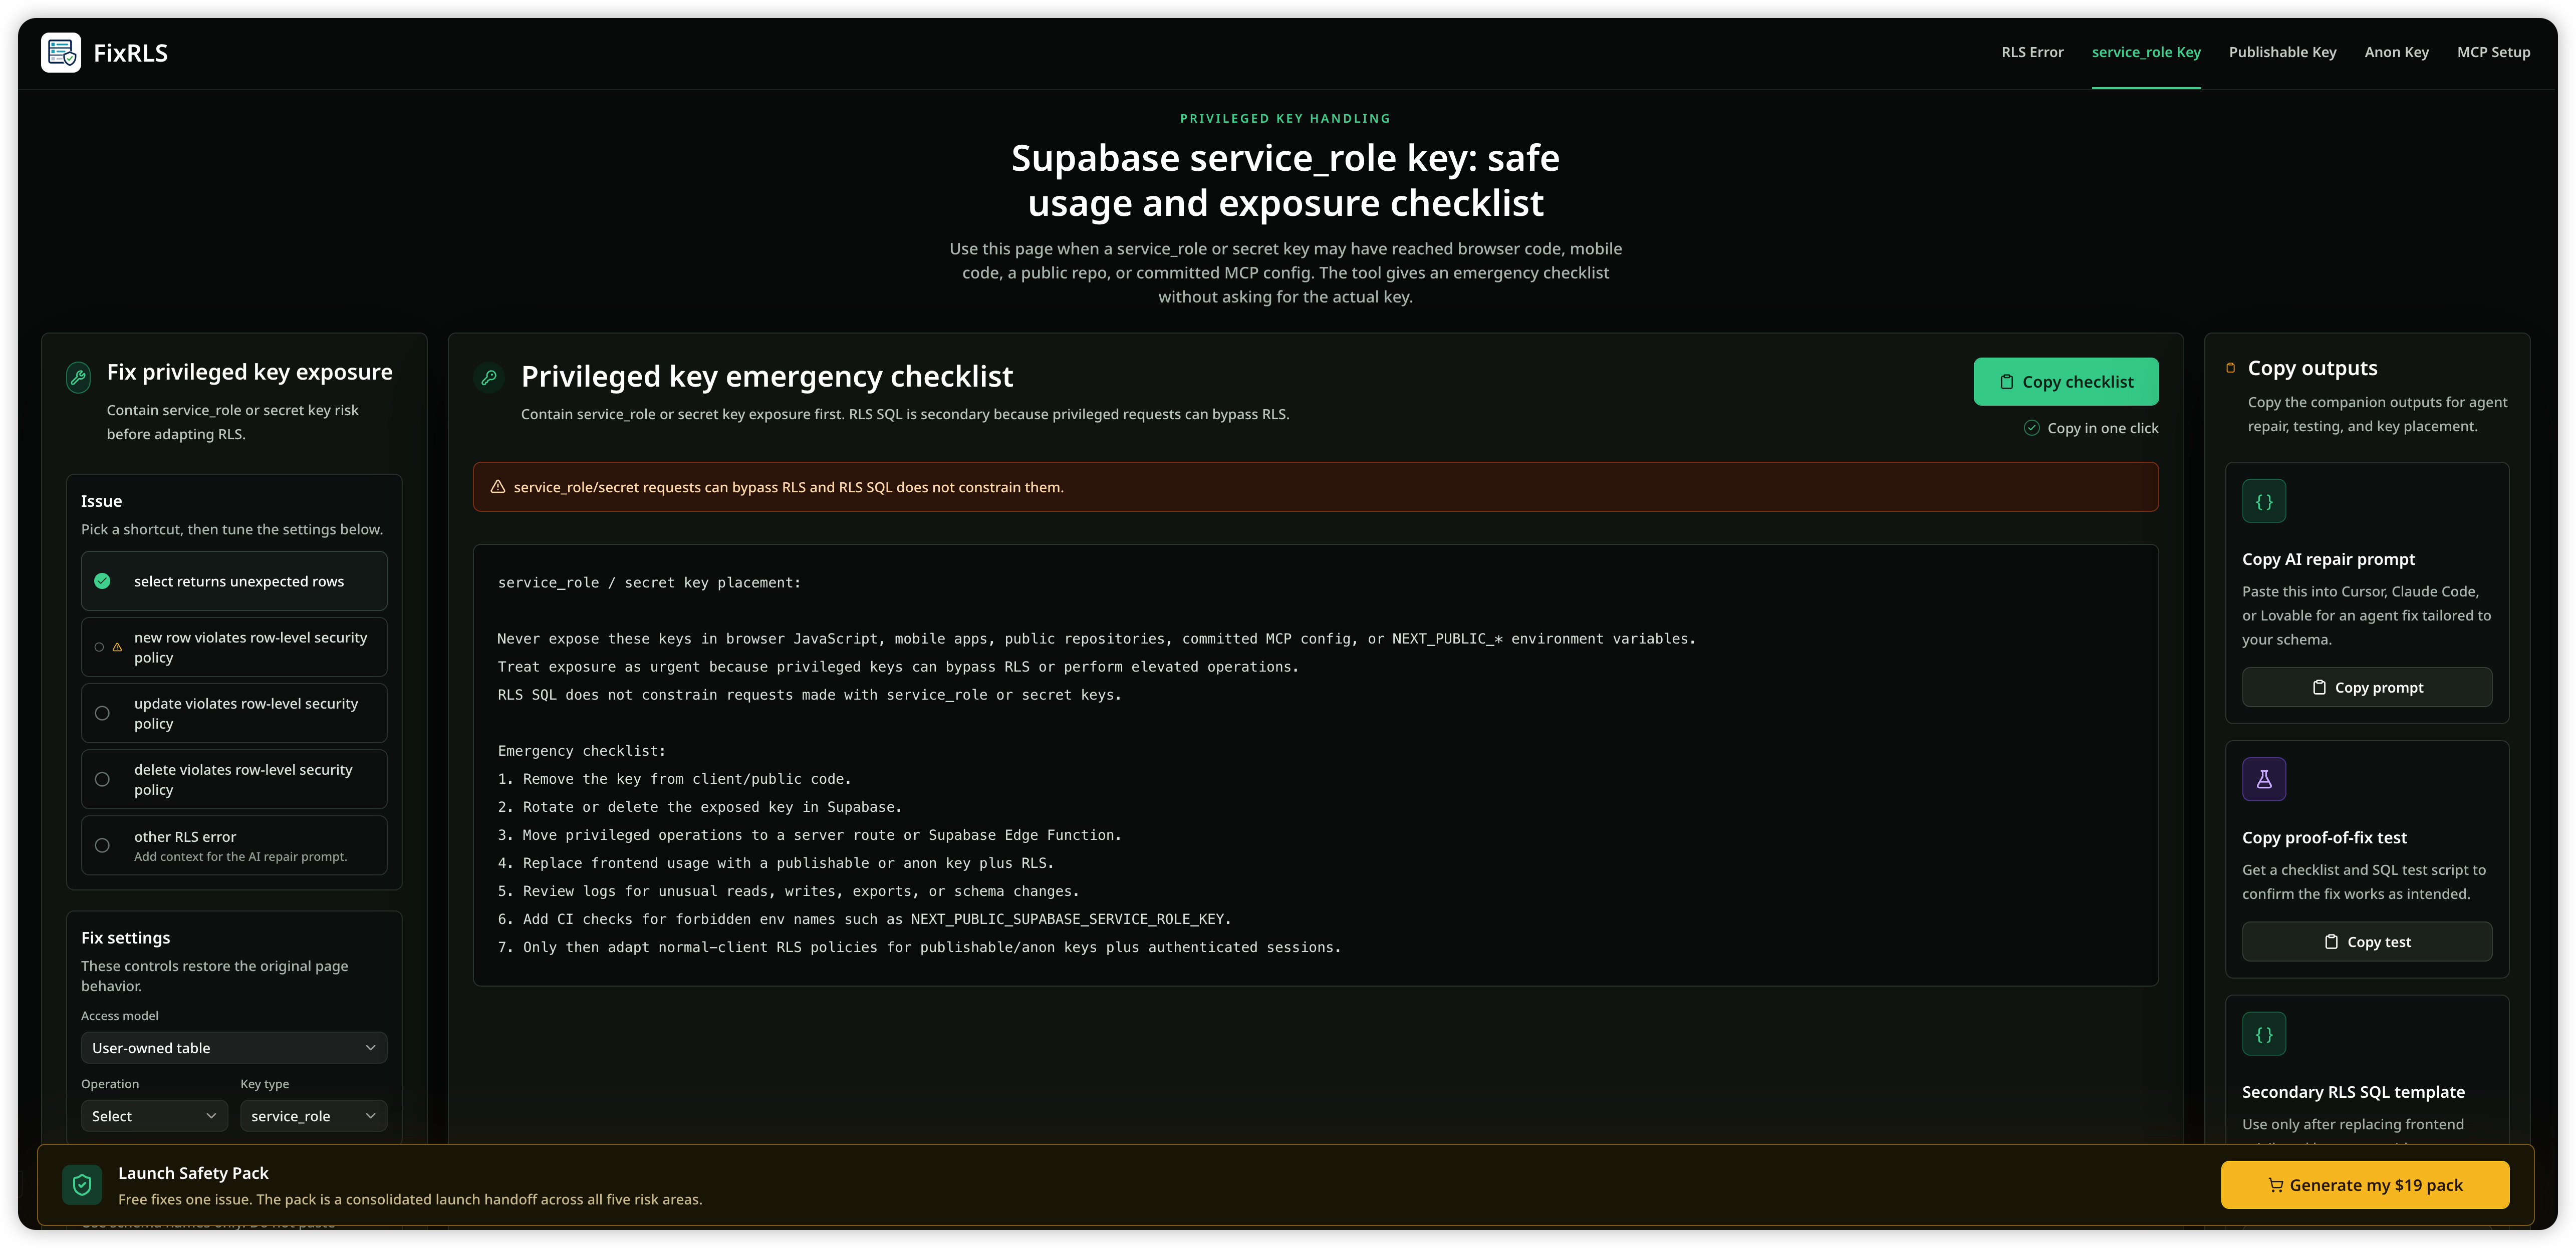Click the Copy prompt button
This screenshot has width=2576, height=1248.
pos(2366,688)
